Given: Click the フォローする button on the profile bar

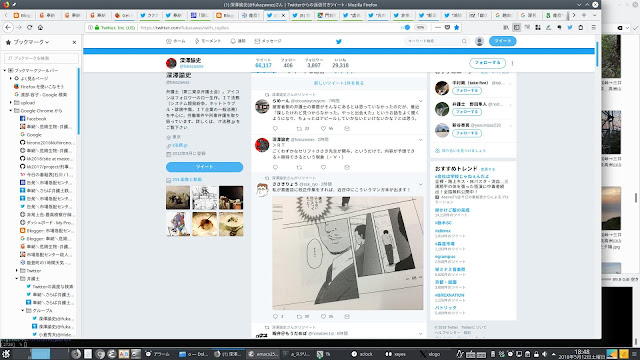Looking at the screenshot, I should (x=487, y=63).
